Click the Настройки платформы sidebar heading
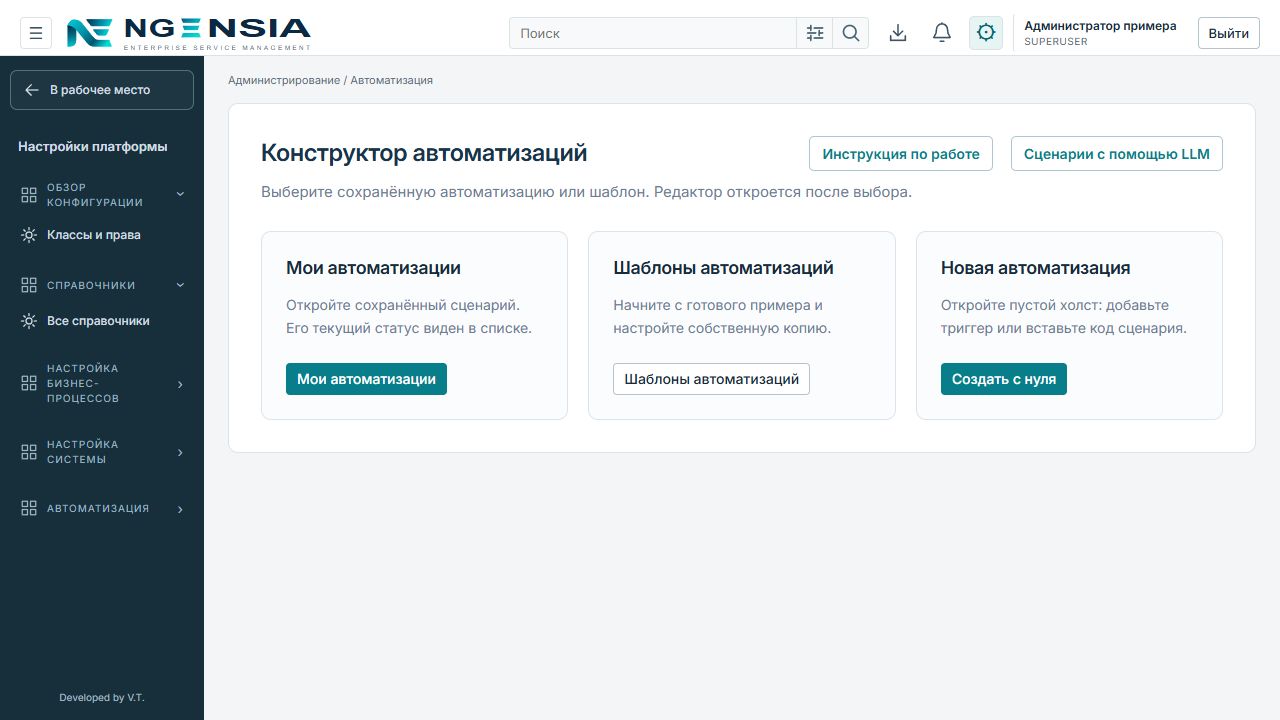1280x720 pixels. (x=93, y=147)
